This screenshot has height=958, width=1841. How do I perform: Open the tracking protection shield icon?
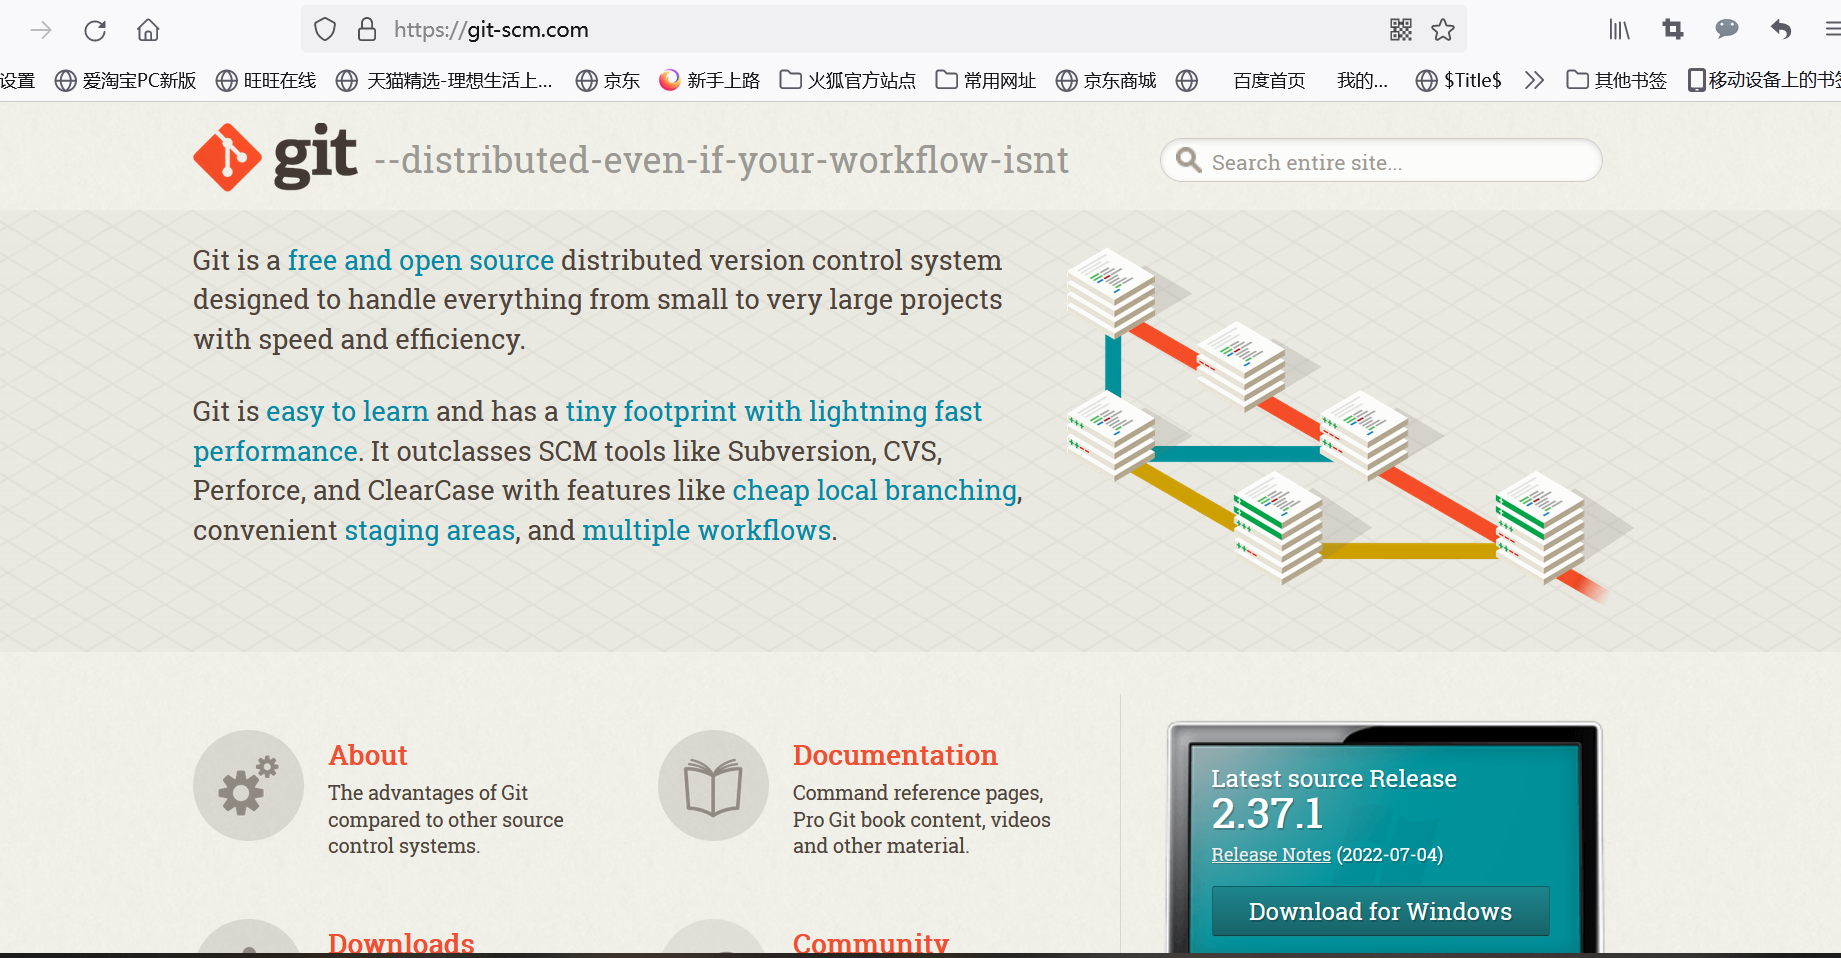325,30
